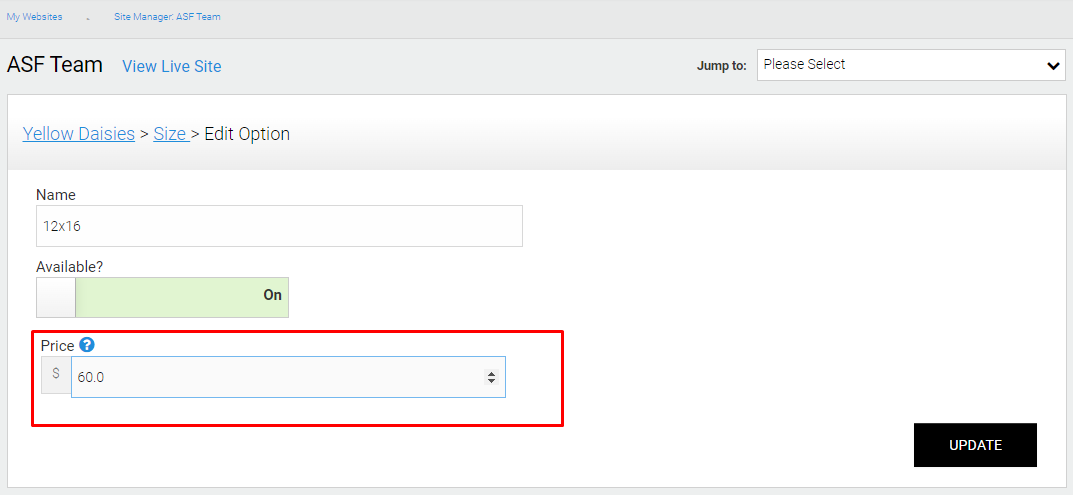Toggle the Available switch showing On
1073x495 pixels.
click(x=162, y=297)
